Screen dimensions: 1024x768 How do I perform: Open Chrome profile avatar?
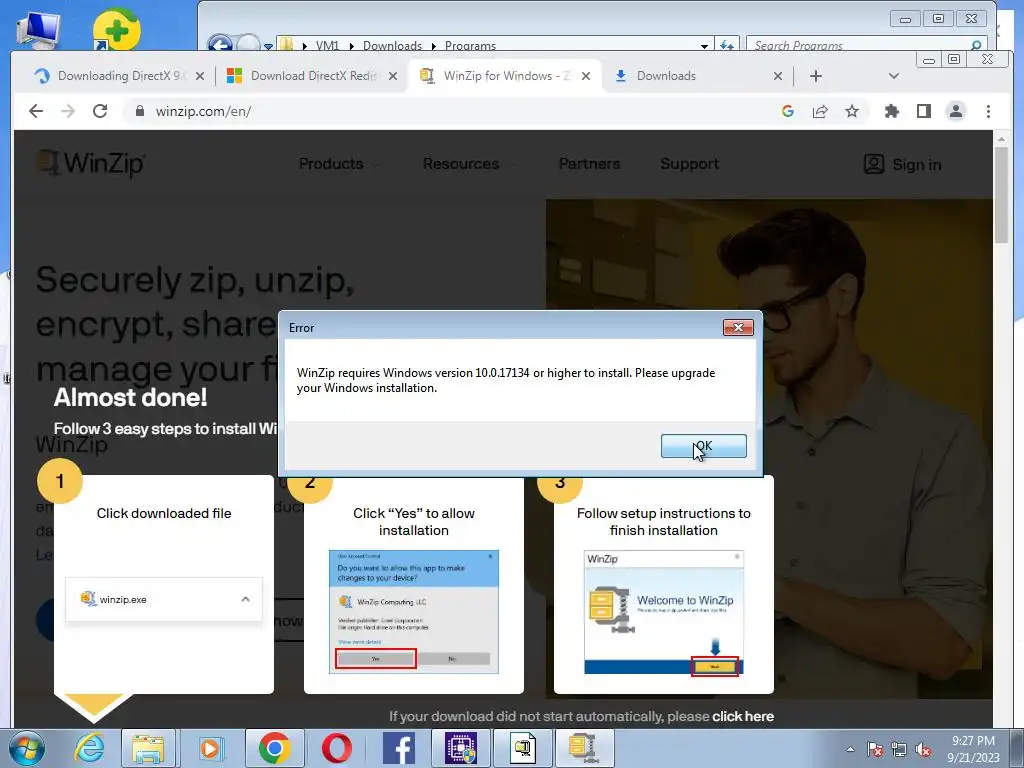[x=955, y=111]
